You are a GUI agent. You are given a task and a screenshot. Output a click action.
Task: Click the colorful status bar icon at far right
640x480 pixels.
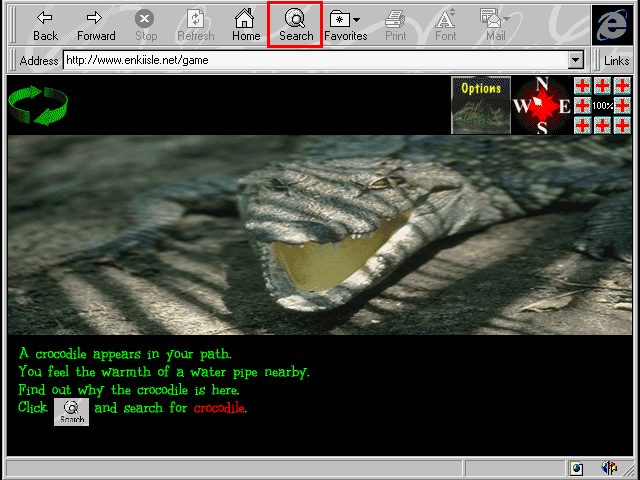coord(609,468)
